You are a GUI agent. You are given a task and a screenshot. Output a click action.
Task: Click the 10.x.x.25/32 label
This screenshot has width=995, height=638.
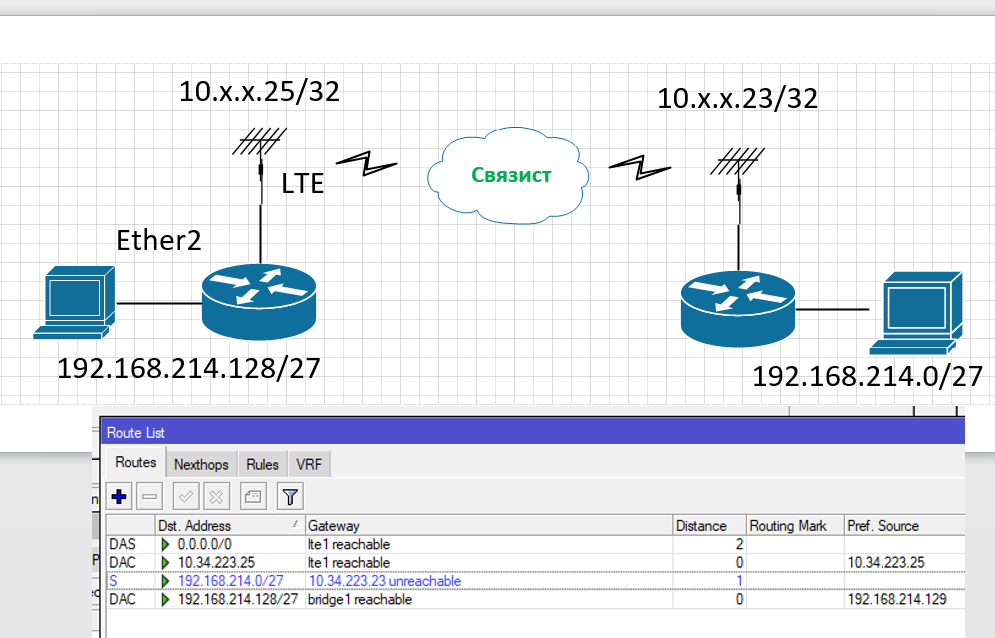pos(259,91)
